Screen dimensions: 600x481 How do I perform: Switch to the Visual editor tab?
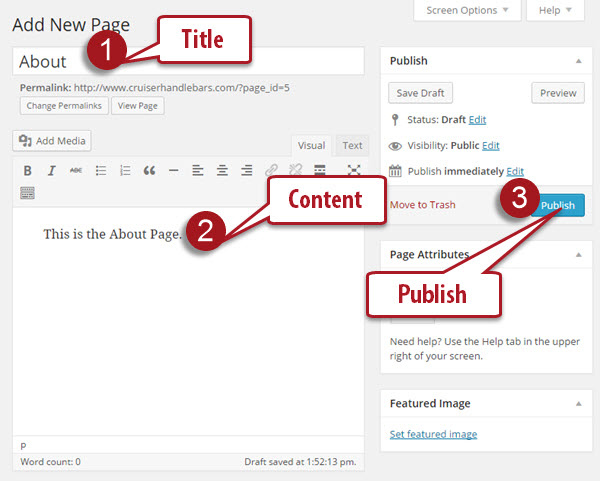[x=311, y=146]
